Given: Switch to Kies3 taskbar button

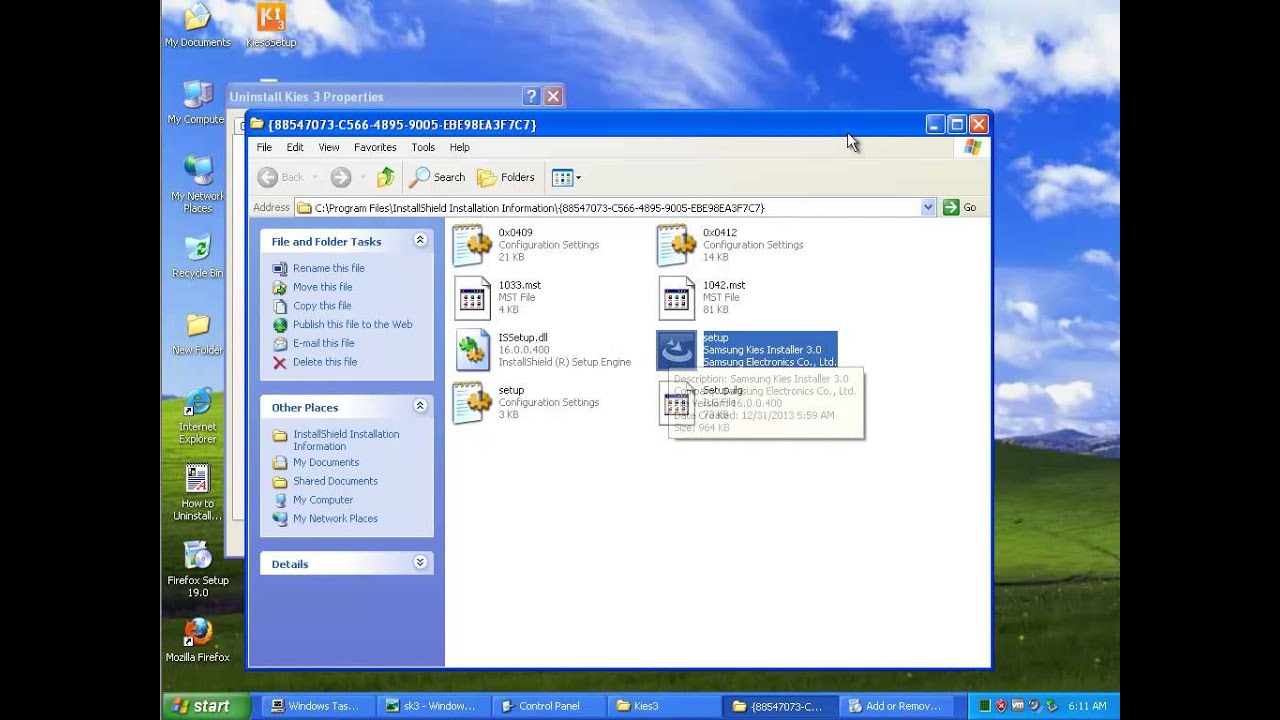Looking at the screenshot, I should point(664,706).
